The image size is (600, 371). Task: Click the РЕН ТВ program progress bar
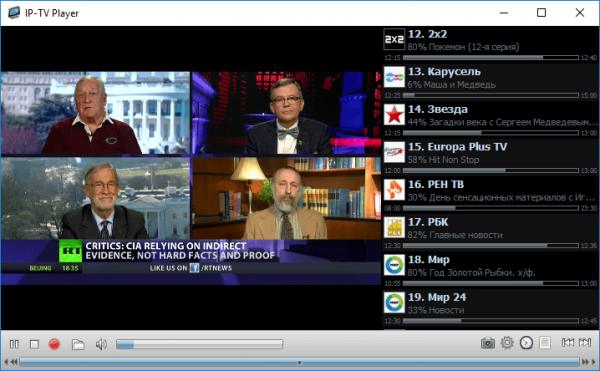pyautogui.click(x=491, y=208)
